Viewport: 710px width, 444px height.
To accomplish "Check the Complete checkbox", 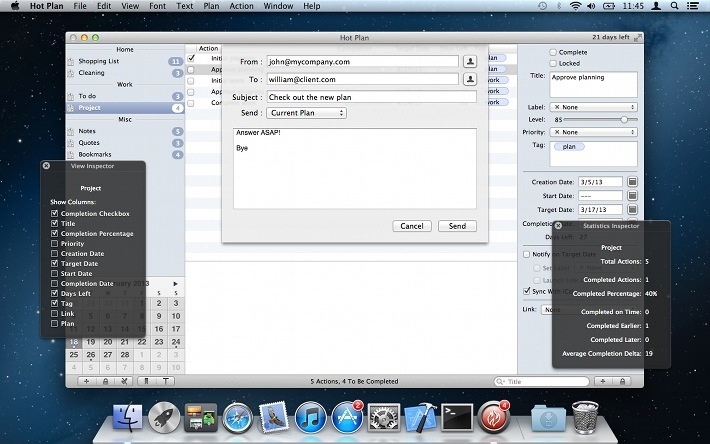I will pyautogui.click(x=554, y=52).
